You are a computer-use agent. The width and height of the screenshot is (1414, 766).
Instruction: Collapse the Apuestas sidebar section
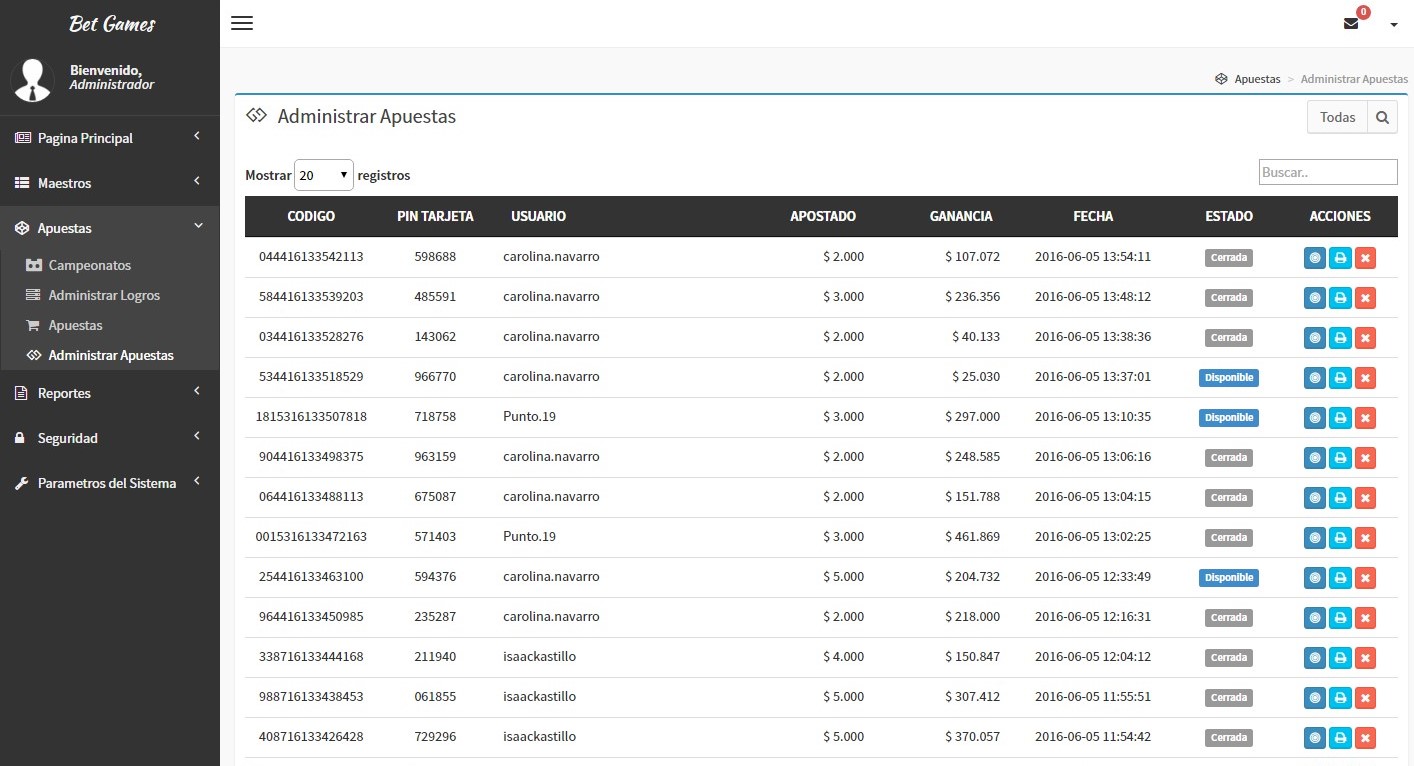coord(110,228)
